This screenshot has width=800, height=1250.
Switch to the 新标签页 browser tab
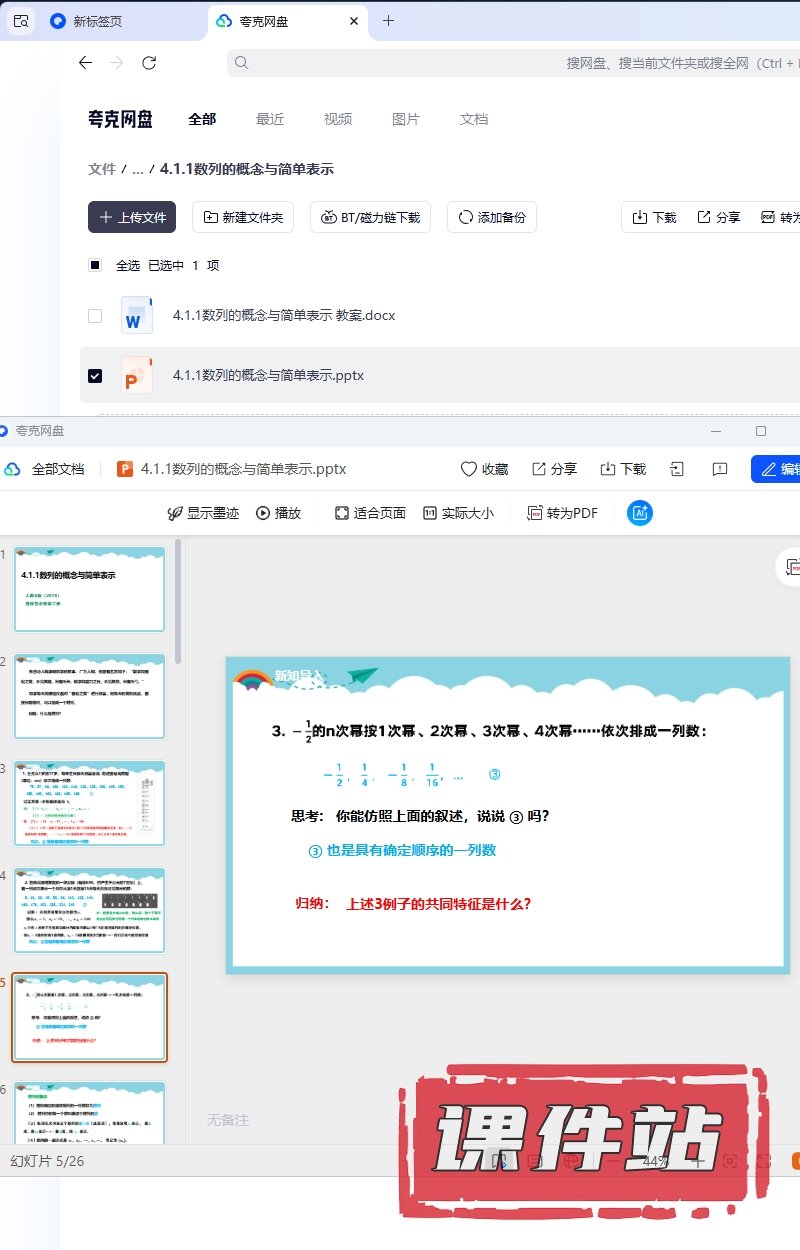(97, 21)
